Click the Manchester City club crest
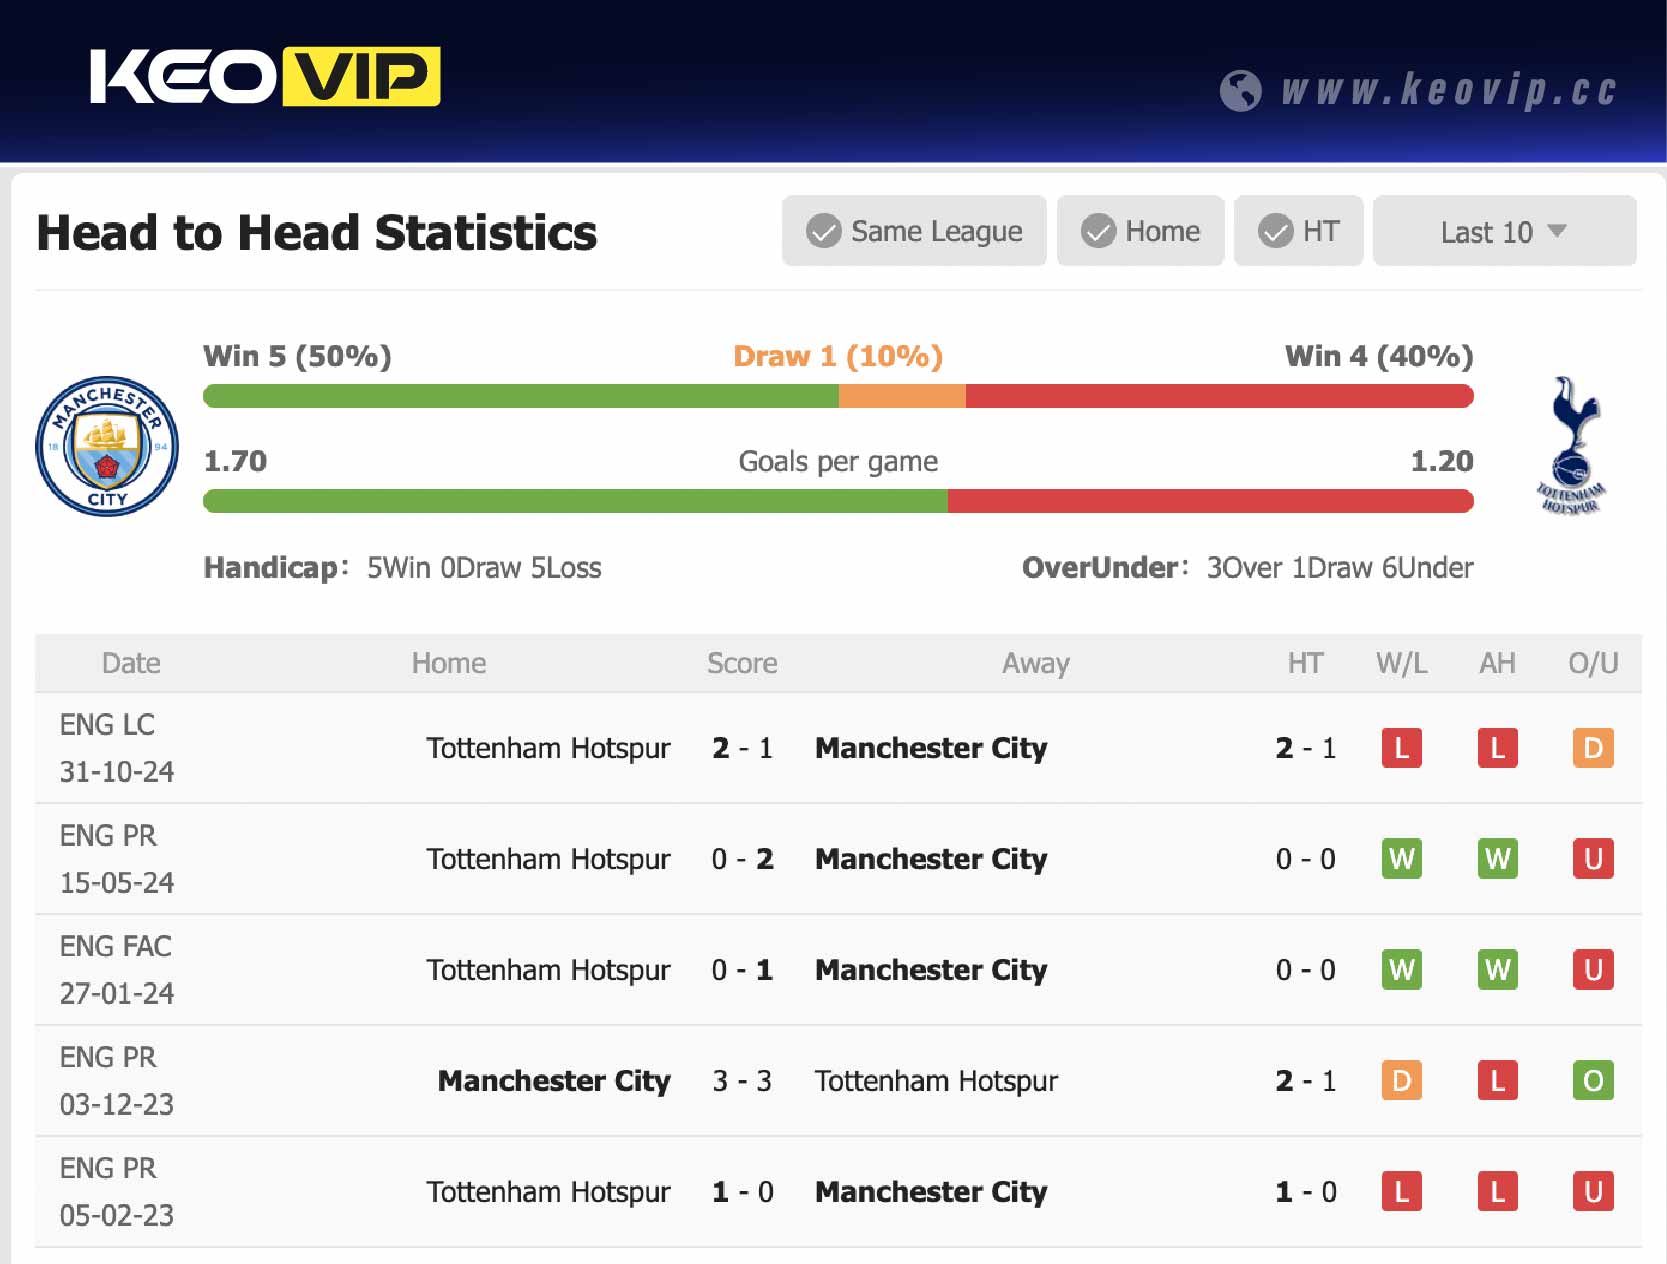This screenshot has height=1264, width=1667. [x=107, y=446]
